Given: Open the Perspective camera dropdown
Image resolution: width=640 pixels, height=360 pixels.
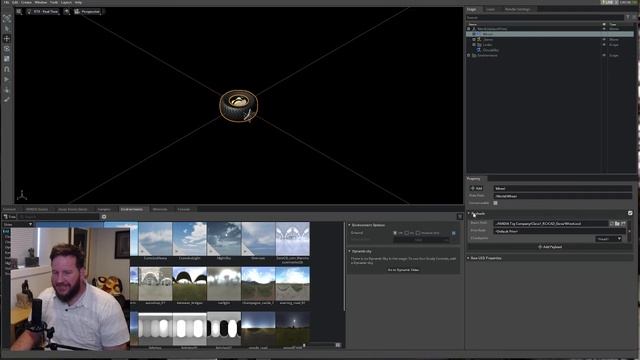Looking at the screenshot, I should [87, 11].
